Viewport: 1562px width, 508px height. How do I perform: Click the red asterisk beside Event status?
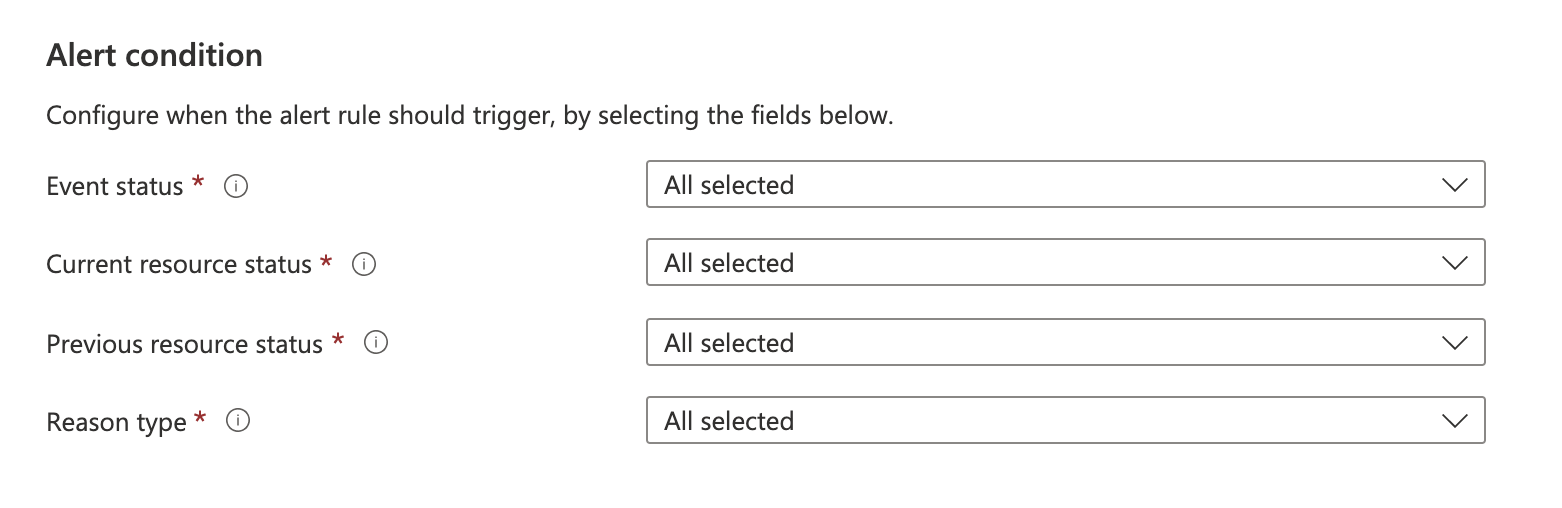point(198,183)
